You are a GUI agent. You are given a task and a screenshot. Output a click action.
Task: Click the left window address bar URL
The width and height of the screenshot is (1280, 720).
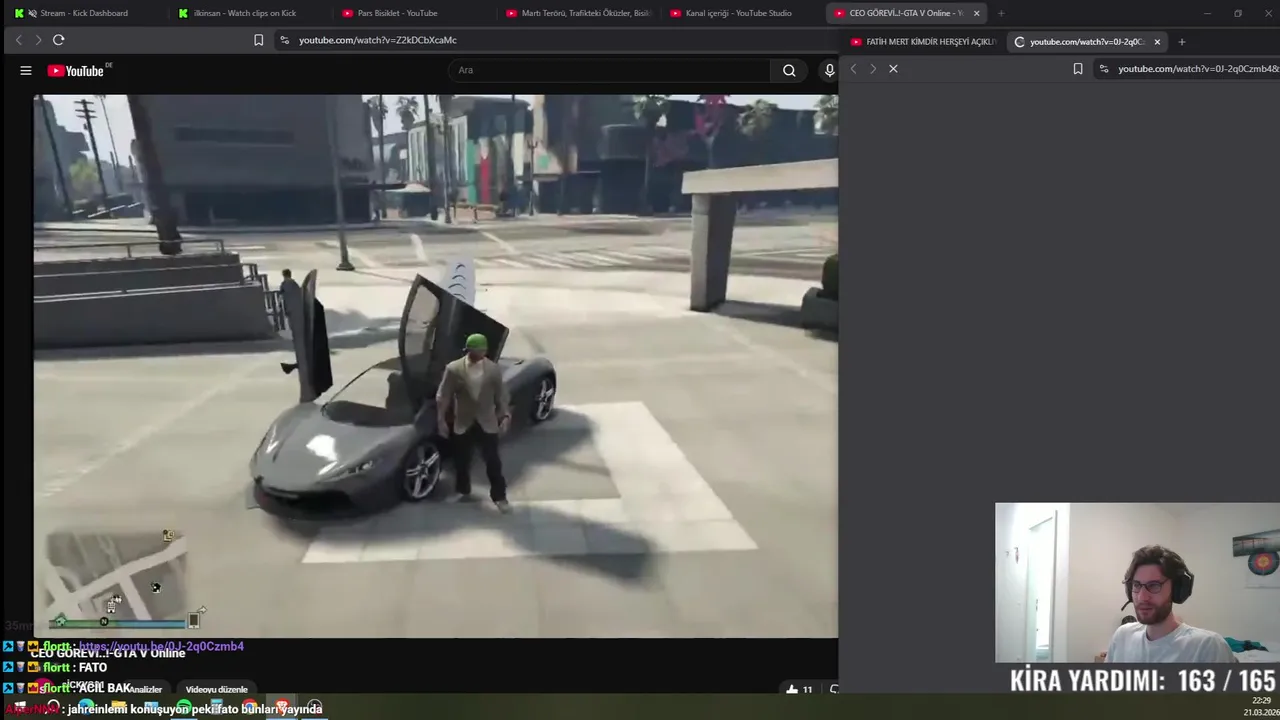point(377,40)
